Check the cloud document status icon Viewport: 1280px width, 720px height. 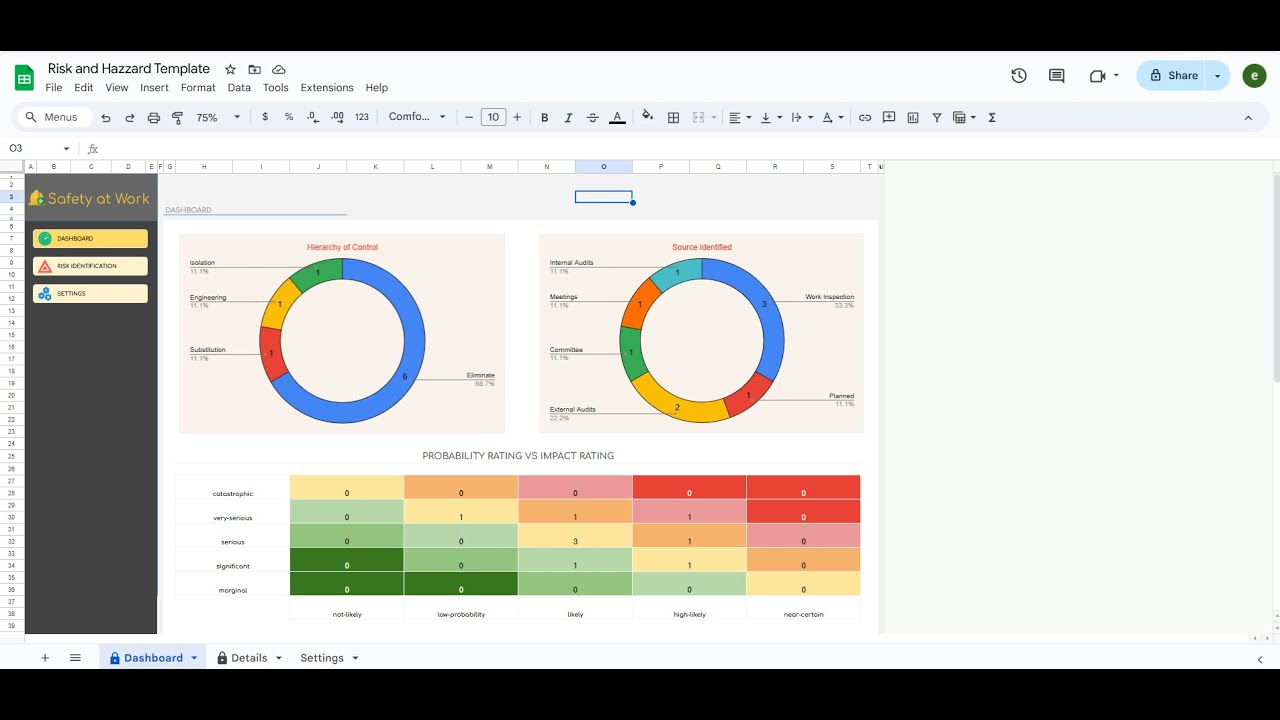279,69
